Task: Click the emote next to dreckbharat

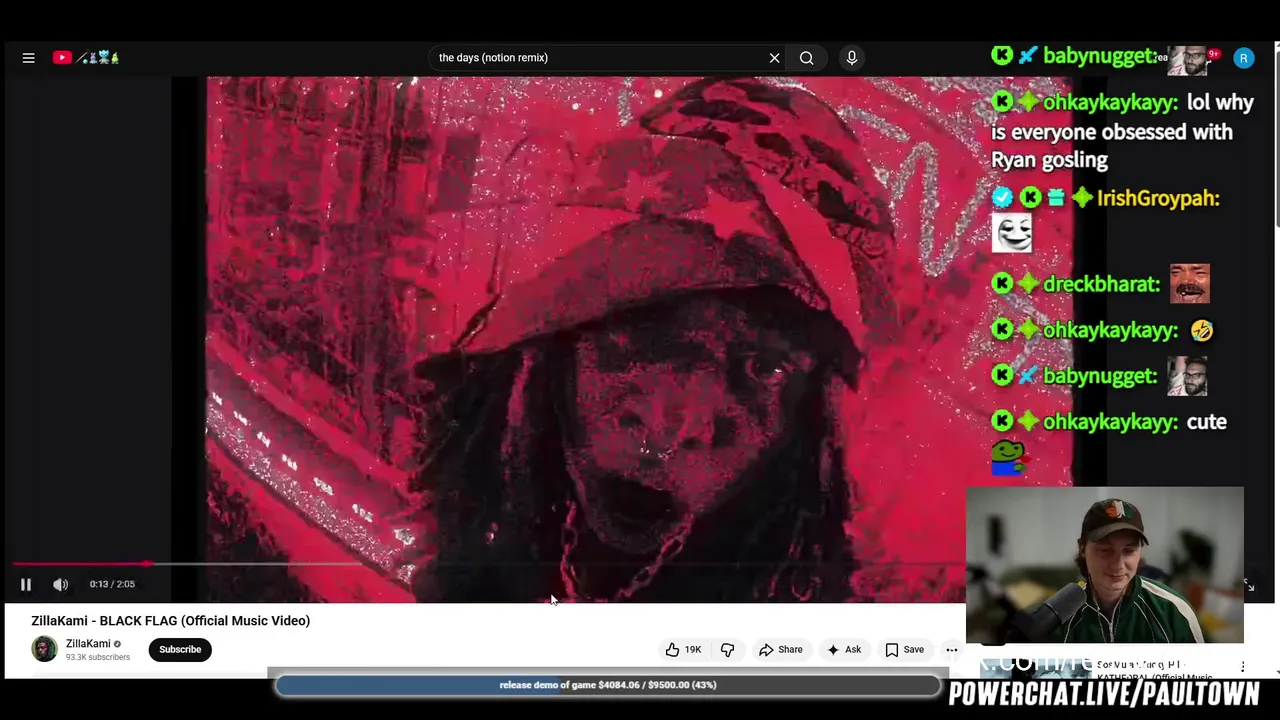Action: (x=1190, y=284)
